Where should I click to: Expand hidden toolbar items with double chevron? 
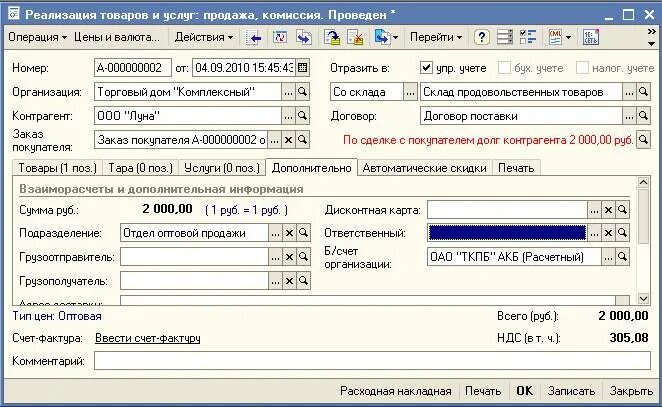pyautogui.click(x=651, y=32)
